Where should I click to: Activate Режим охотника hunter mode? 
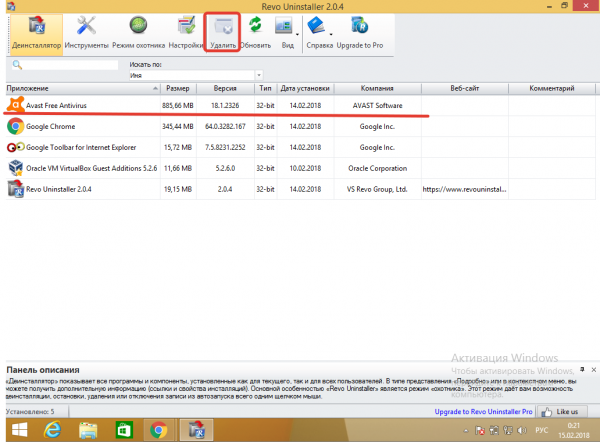pyautogui.click(x=138, y=26)
